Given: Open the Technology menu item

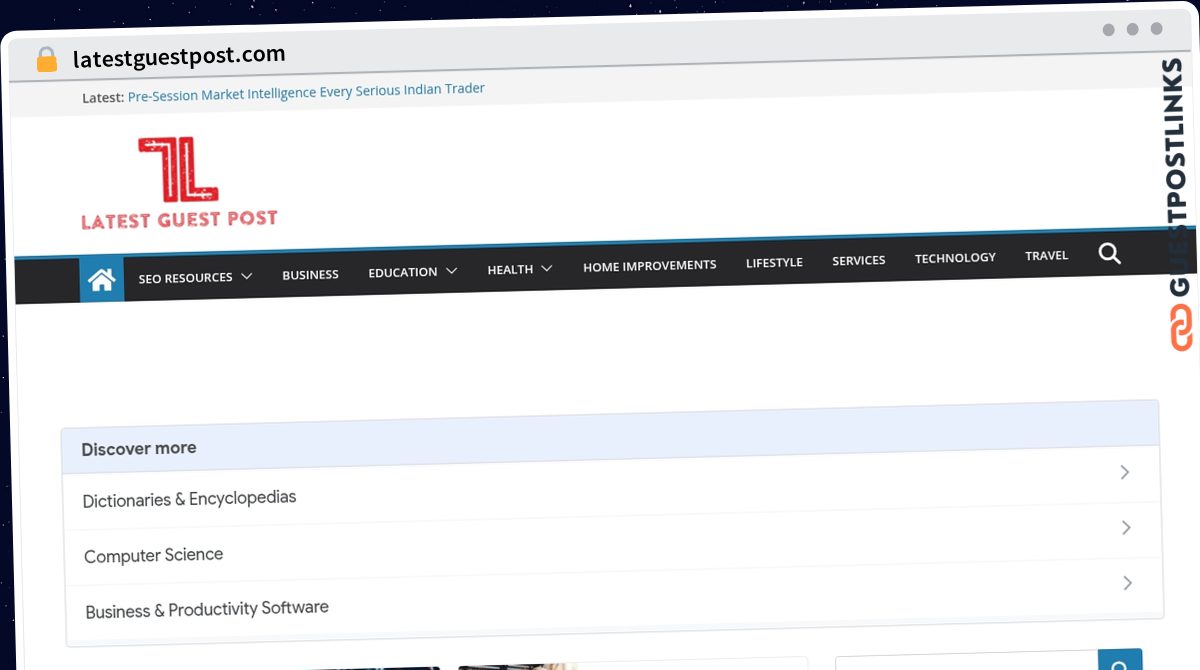Looking at the screenshot, I should coord(955,258).
